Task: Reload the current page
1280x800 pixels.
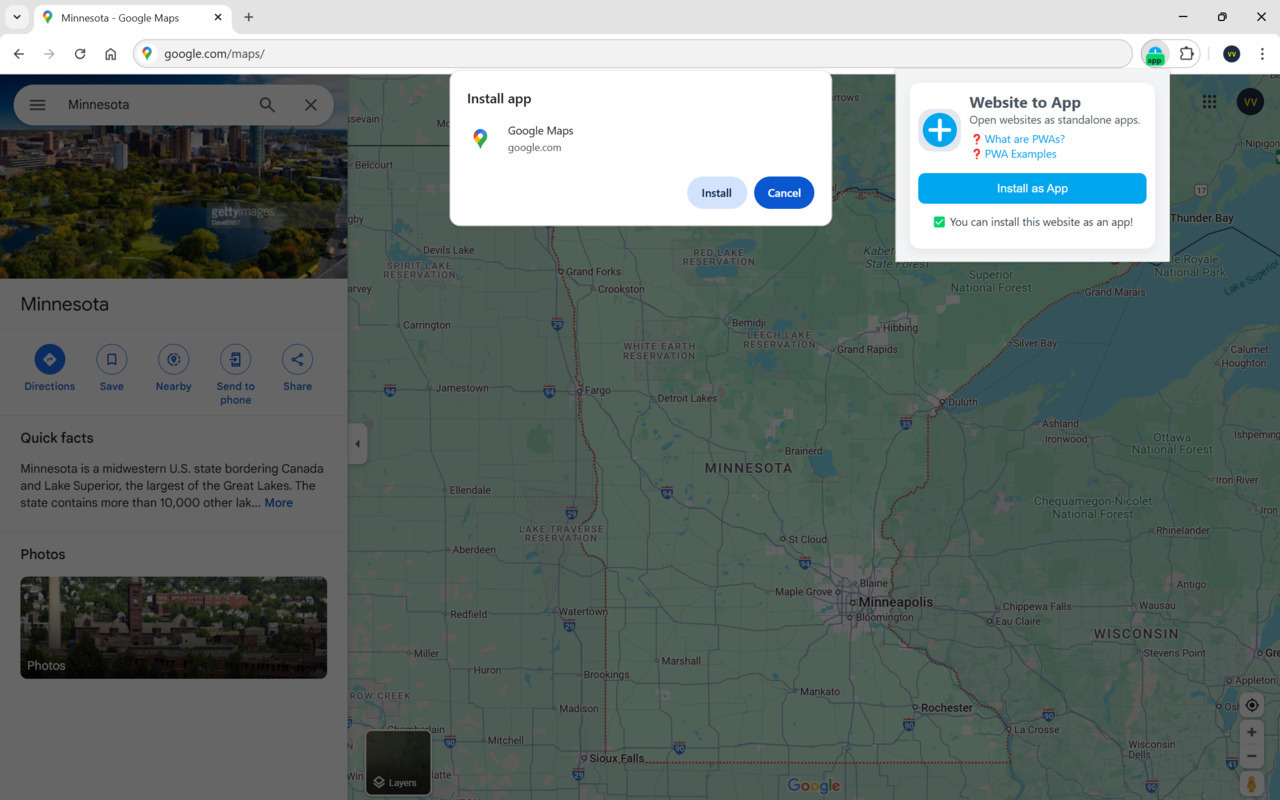Action: 80,54
